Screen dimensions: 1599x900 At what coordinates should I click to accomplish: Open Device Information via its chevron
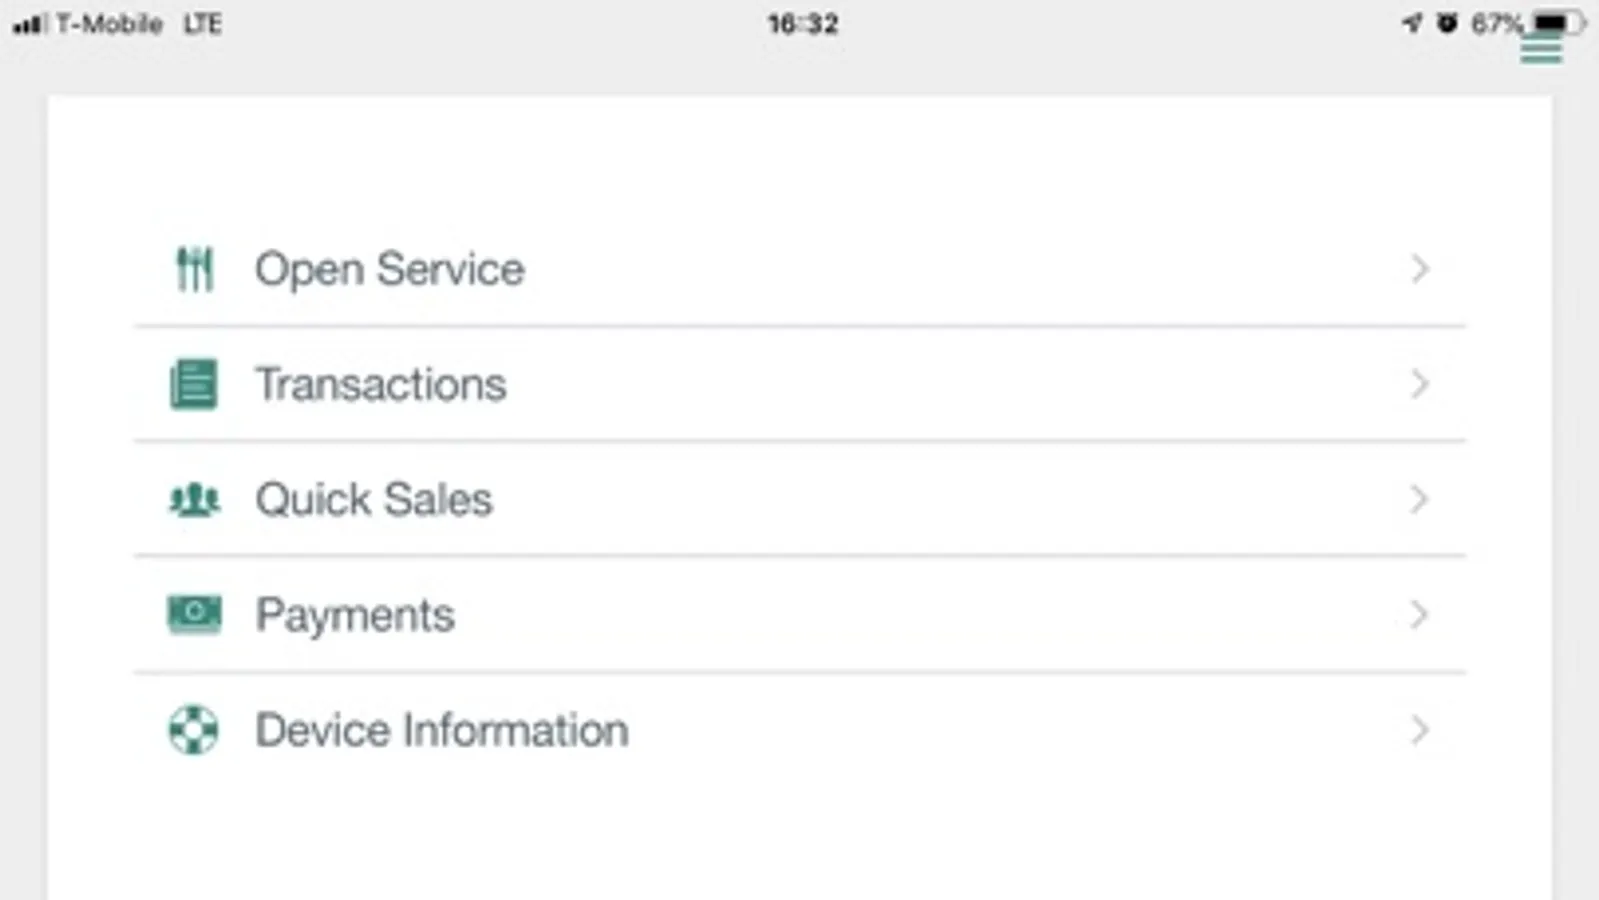pyautogui.click(x=1419, y=730)
